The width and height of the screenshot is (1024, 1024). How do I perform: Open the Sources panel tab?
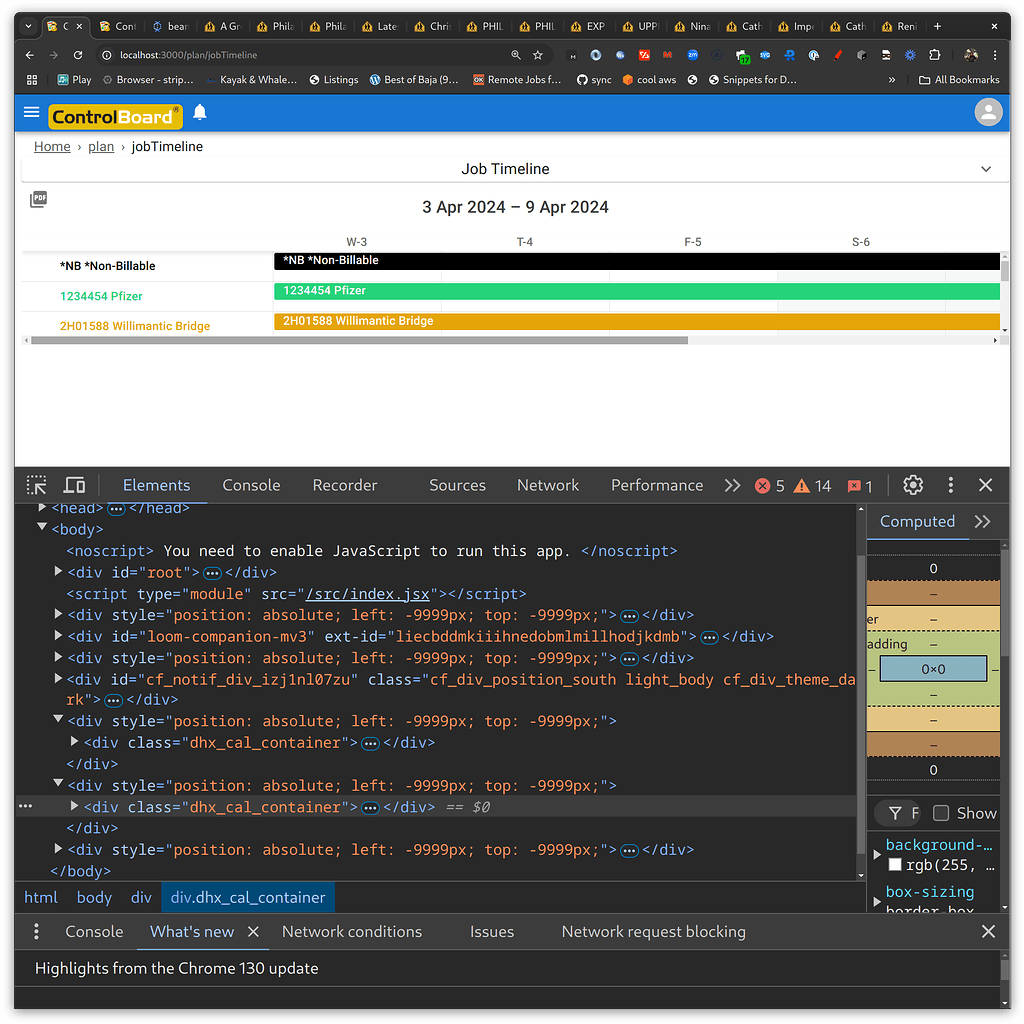457,485
